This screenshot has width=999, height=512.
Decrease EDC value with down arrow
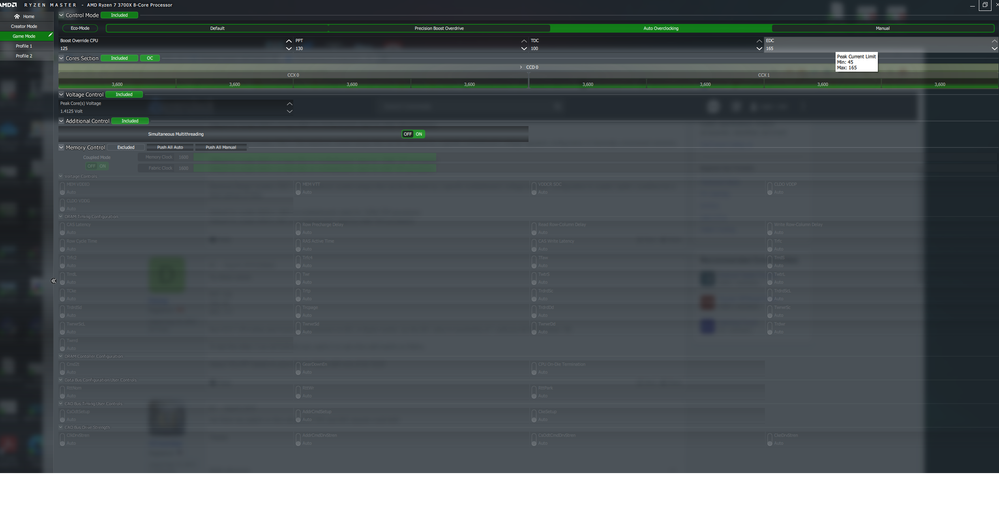(x=995, y=48)
